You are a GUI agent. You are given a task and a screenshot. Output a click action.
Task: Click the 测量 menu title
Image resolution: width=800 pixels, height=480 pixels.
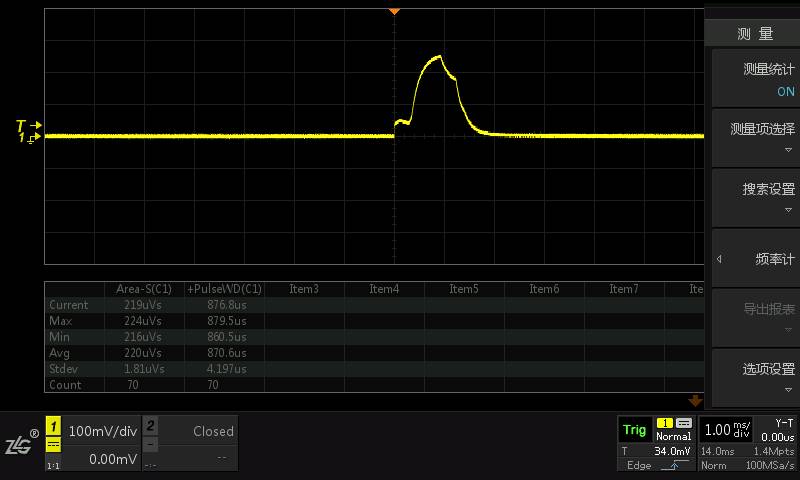[755, 34]
